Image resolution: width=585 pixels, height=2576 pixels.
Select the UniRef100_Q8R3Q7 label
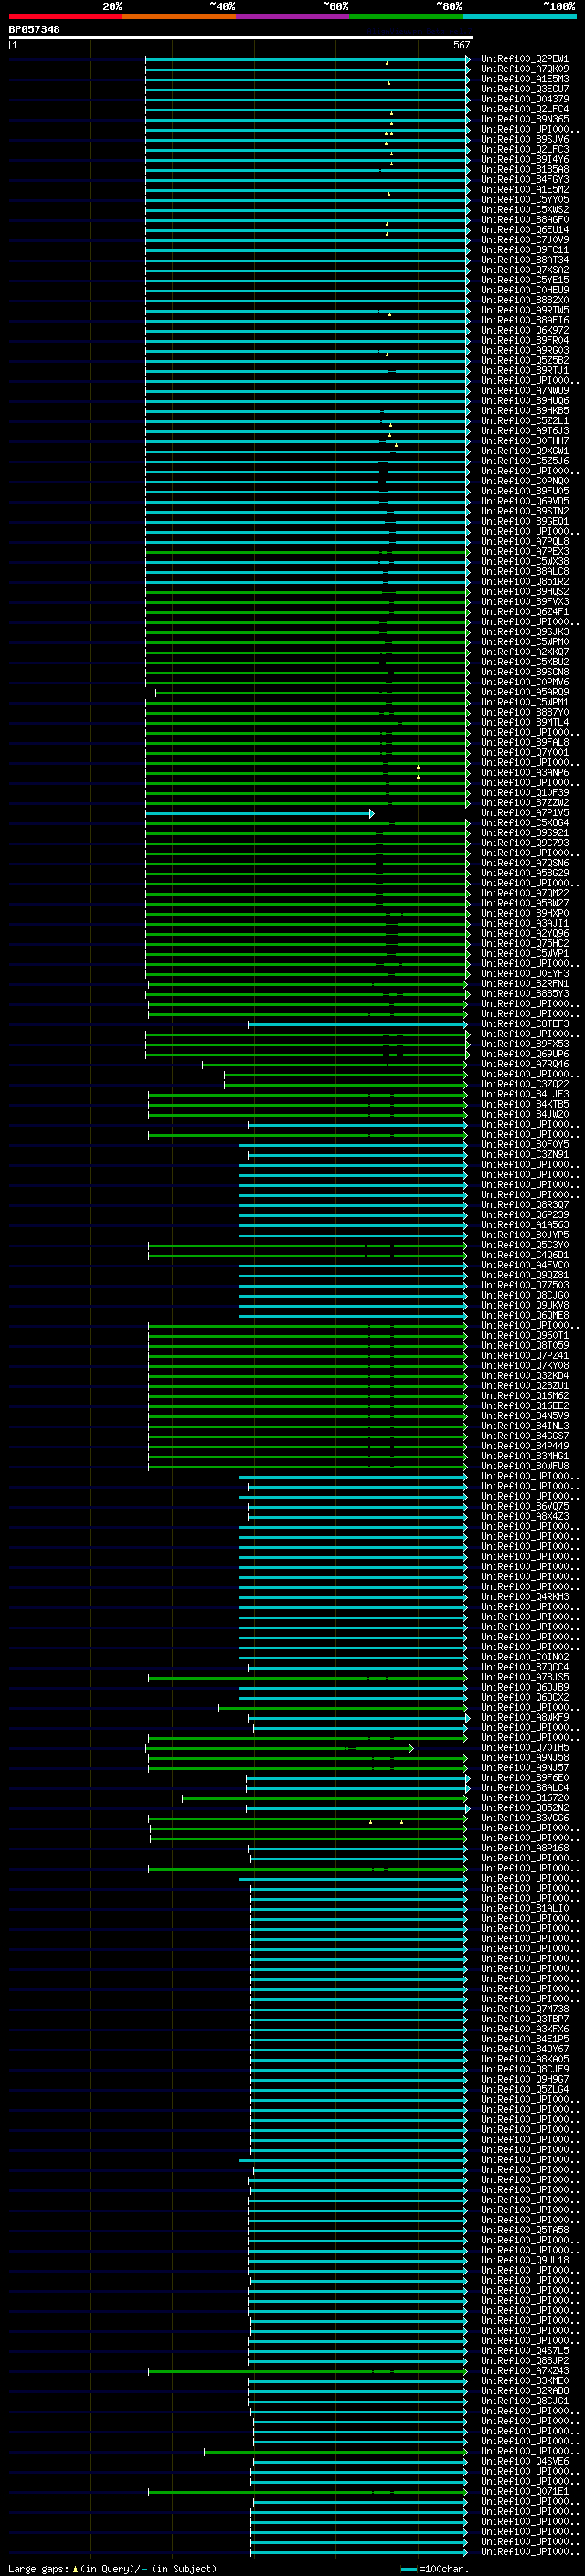[x=524, y=1205]
